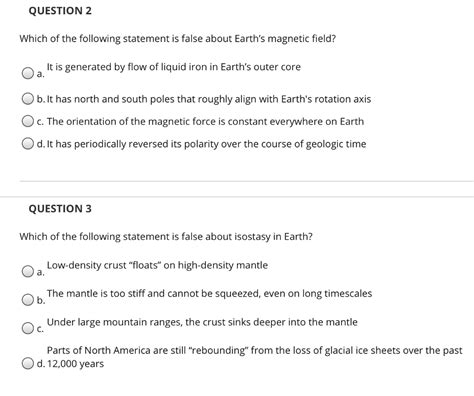Select radio button a for Question 2
This screenshot has width=474, height=396.
[x=28, y=73]
